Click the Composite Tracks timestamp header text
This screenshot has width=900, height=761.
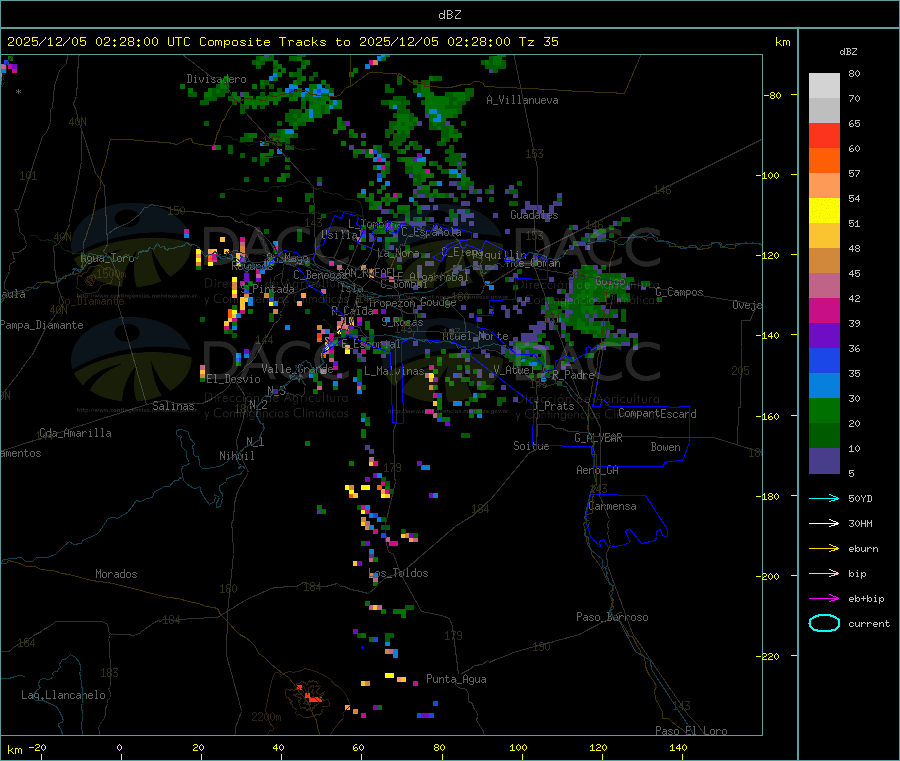(283, 42)
